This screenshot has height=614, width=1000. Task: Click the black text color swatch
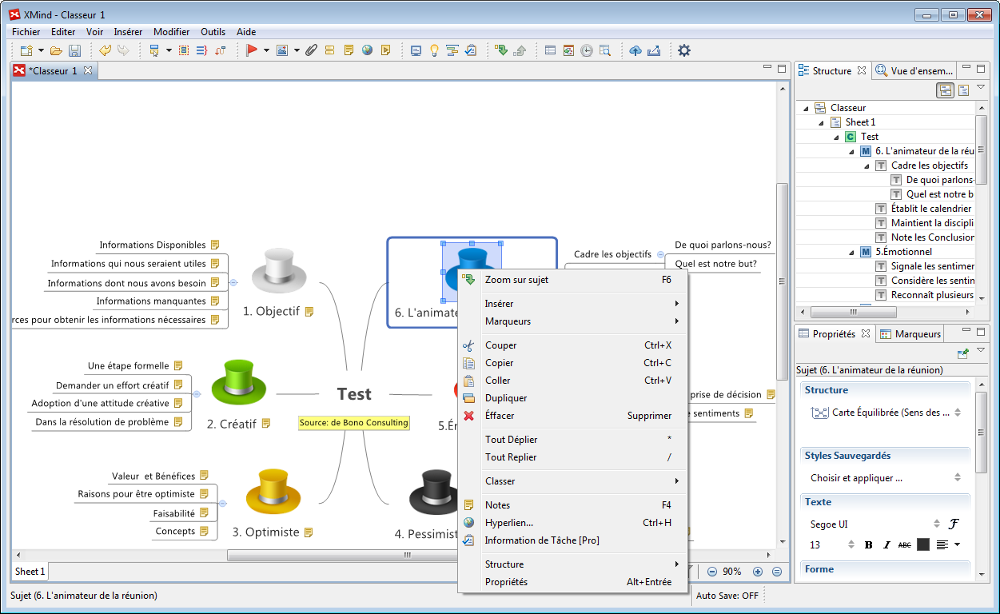923,545
